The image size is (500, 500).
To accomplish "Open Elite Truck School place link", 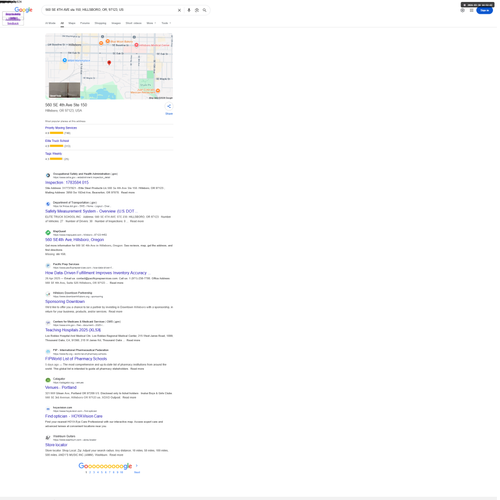I will pos(57,141).
